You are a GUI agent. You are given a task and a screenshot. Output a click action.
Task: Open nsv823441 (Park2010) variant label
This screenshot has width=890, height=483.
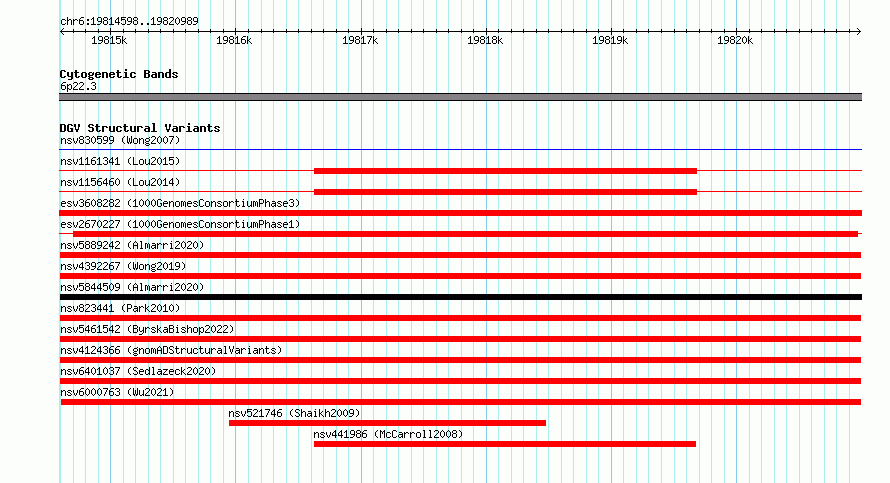pos(120,308)
